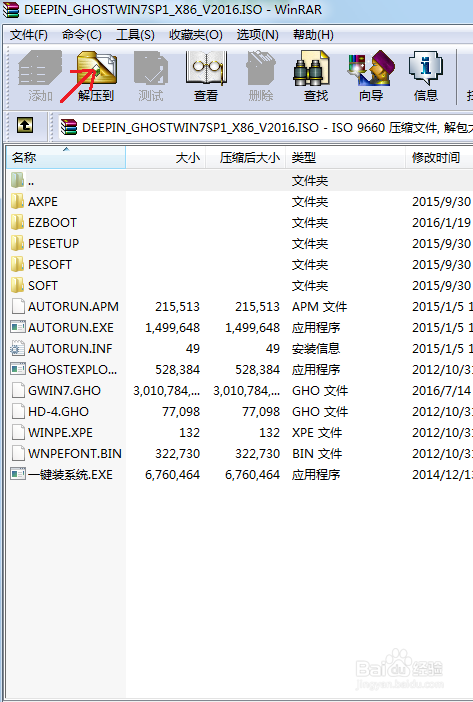473x702 pixels.
Task: Open the 收藏夹(O) menu
Action: (196, 35)
